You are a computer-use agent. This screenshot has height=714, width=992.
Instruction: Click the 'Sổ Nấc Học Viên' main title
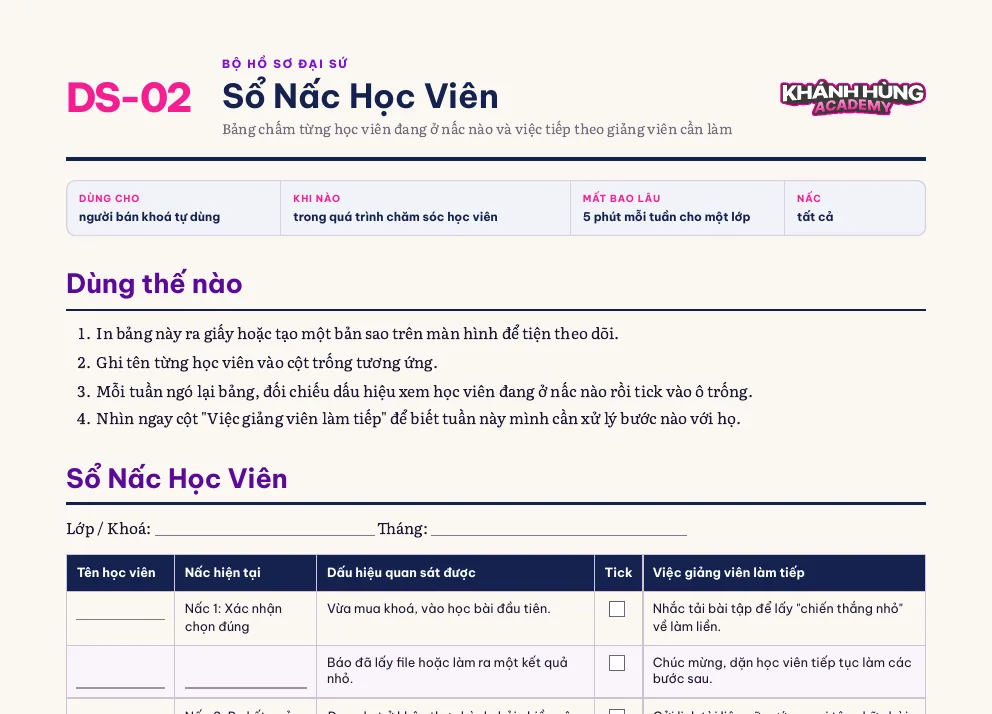[x=360, y=96]
